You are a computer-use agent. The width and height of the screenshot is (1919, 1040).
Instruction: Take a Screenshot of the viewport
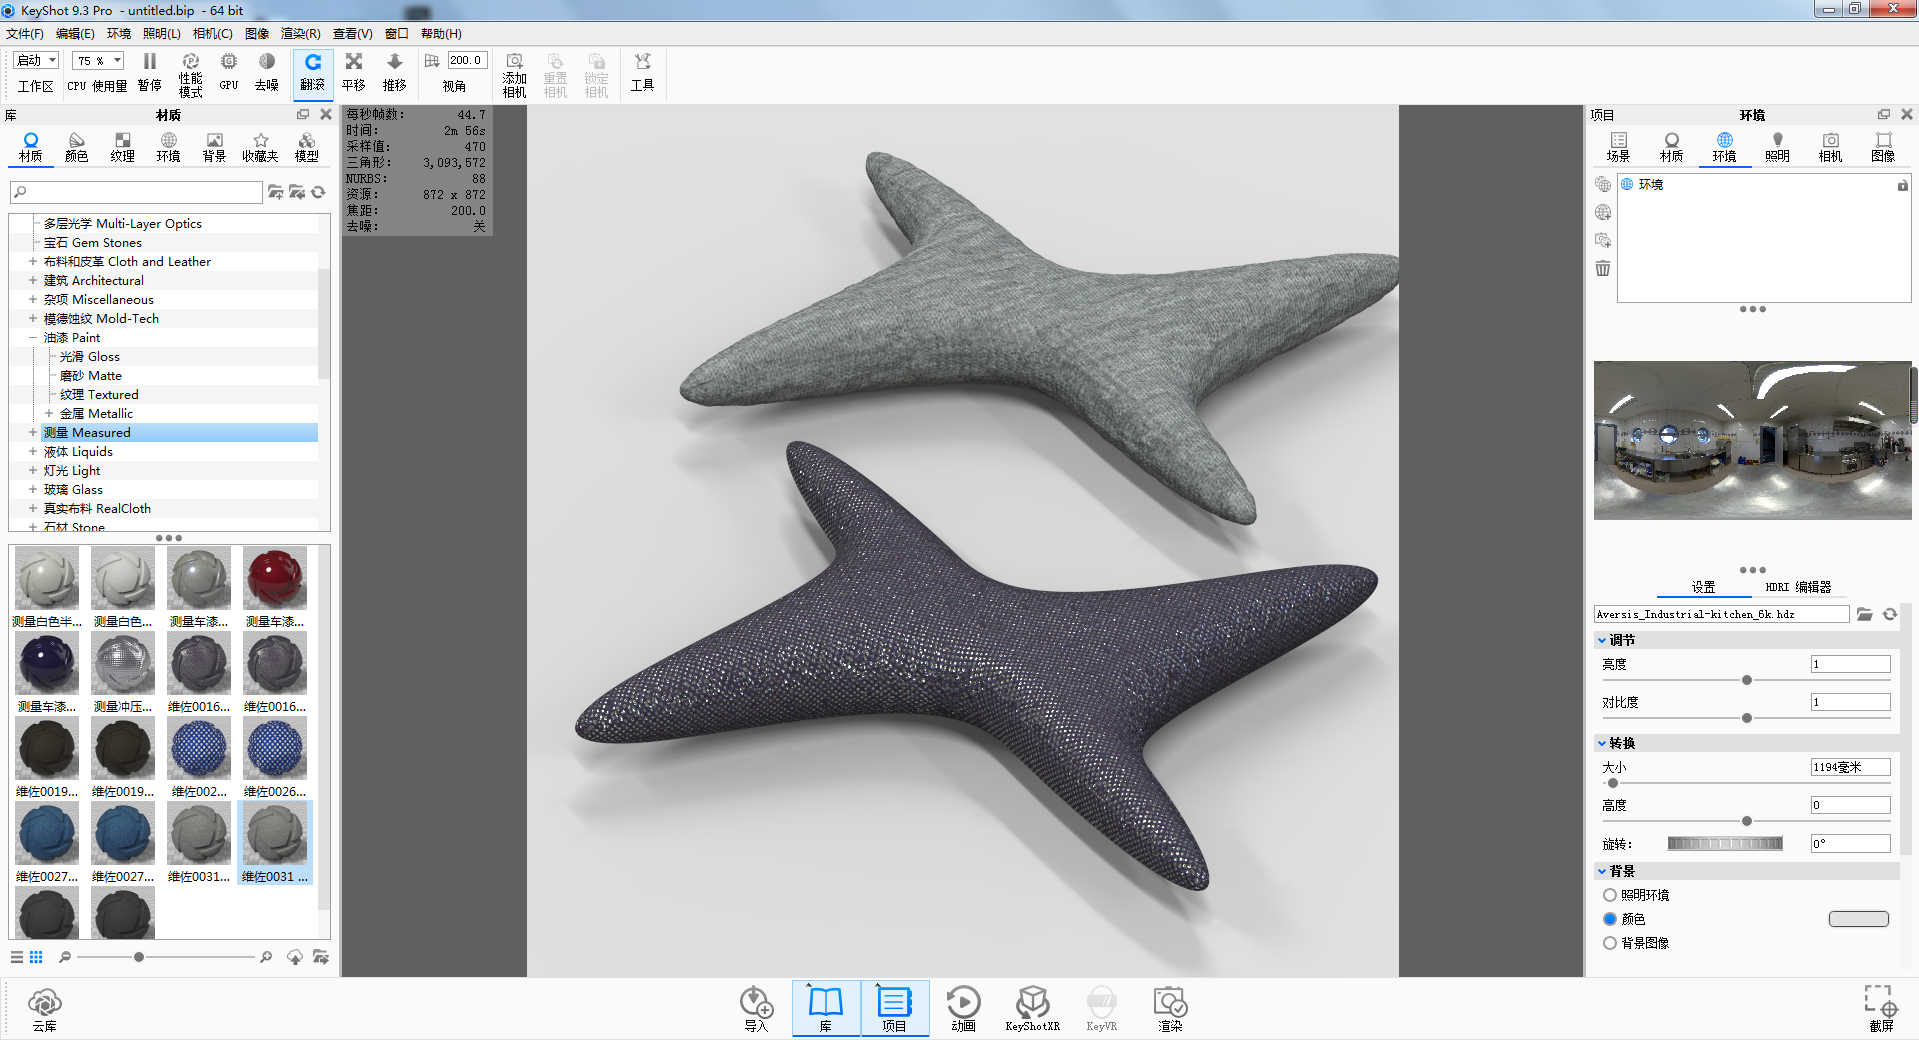coord(1881,1008)
